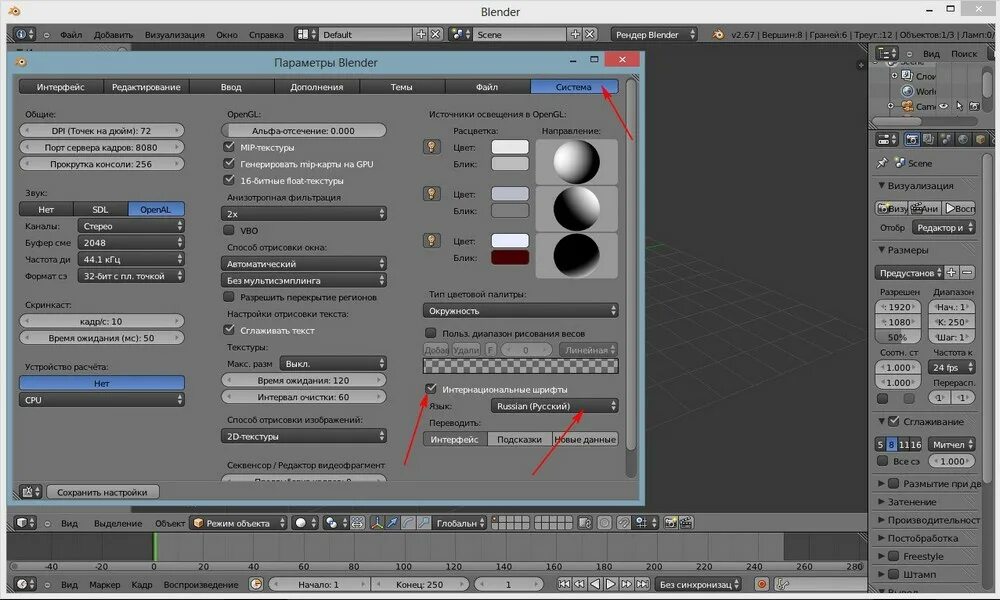Click the pin icon next to Scene
1000x600 pixels.
(x=883, y=163)
